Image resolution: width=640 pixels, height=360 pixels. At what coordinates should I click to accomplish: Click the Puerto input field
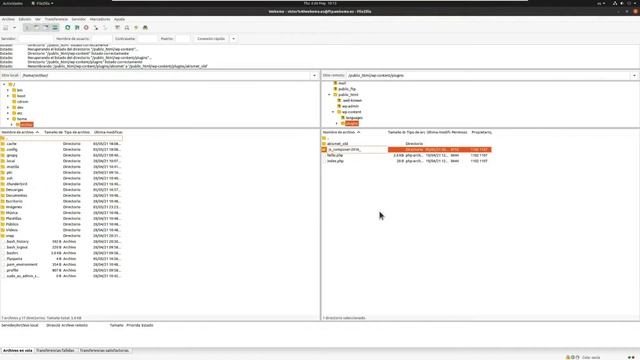click(x=182, y=39)
